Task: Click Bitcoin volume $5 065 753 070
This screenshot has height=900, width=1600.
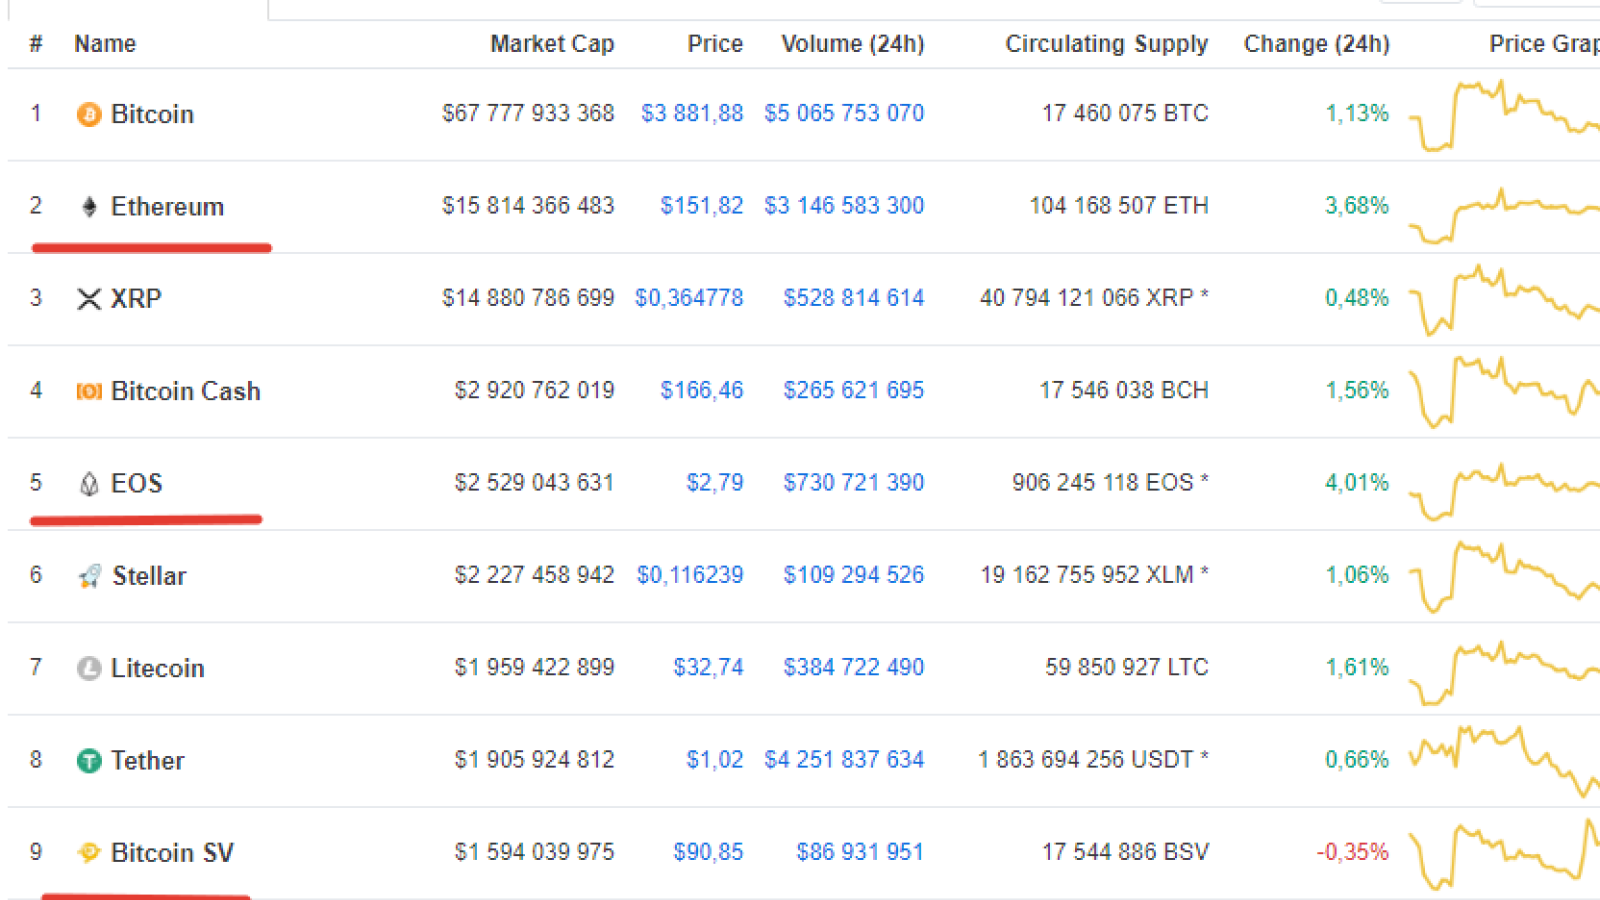Action: click(x=844, y=114)
